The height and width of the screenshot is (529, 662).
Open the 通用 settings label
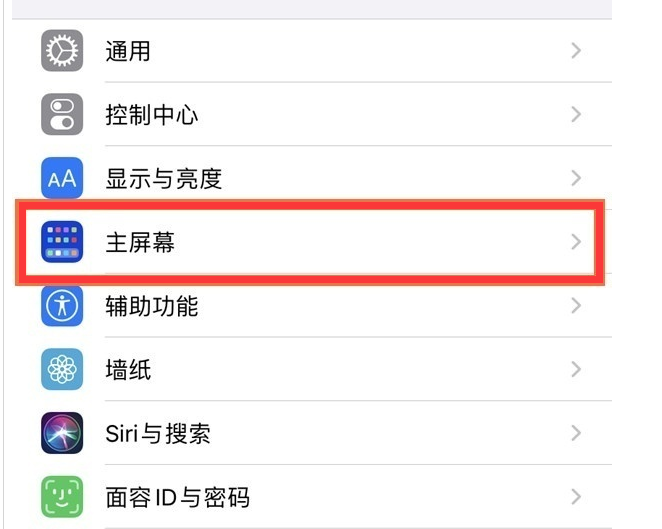[x=128, y=51]
